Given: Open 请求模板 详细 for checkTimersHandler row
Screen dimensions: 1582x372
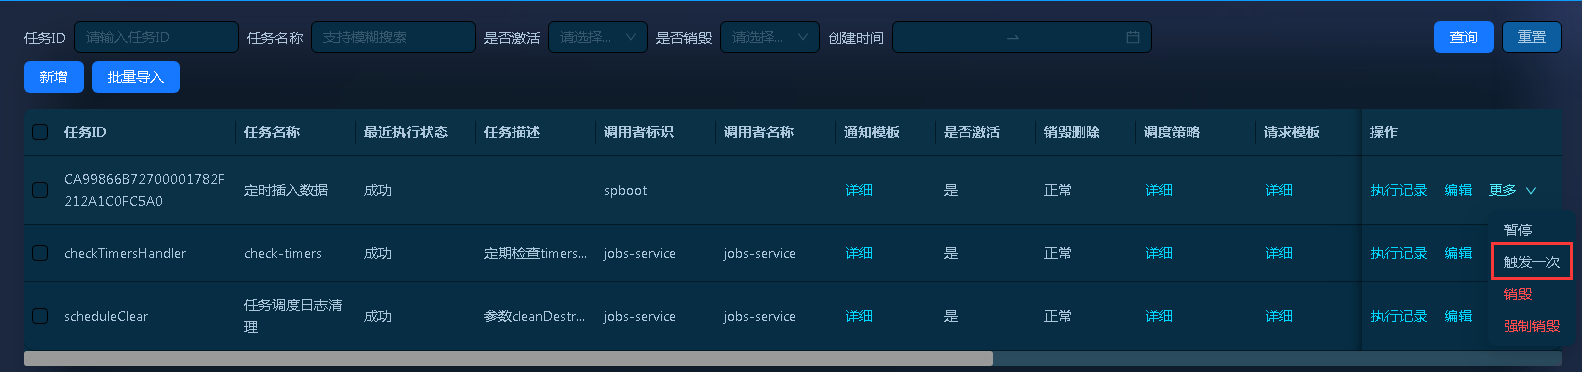Looking at the screenshot, I should 1279,253.
